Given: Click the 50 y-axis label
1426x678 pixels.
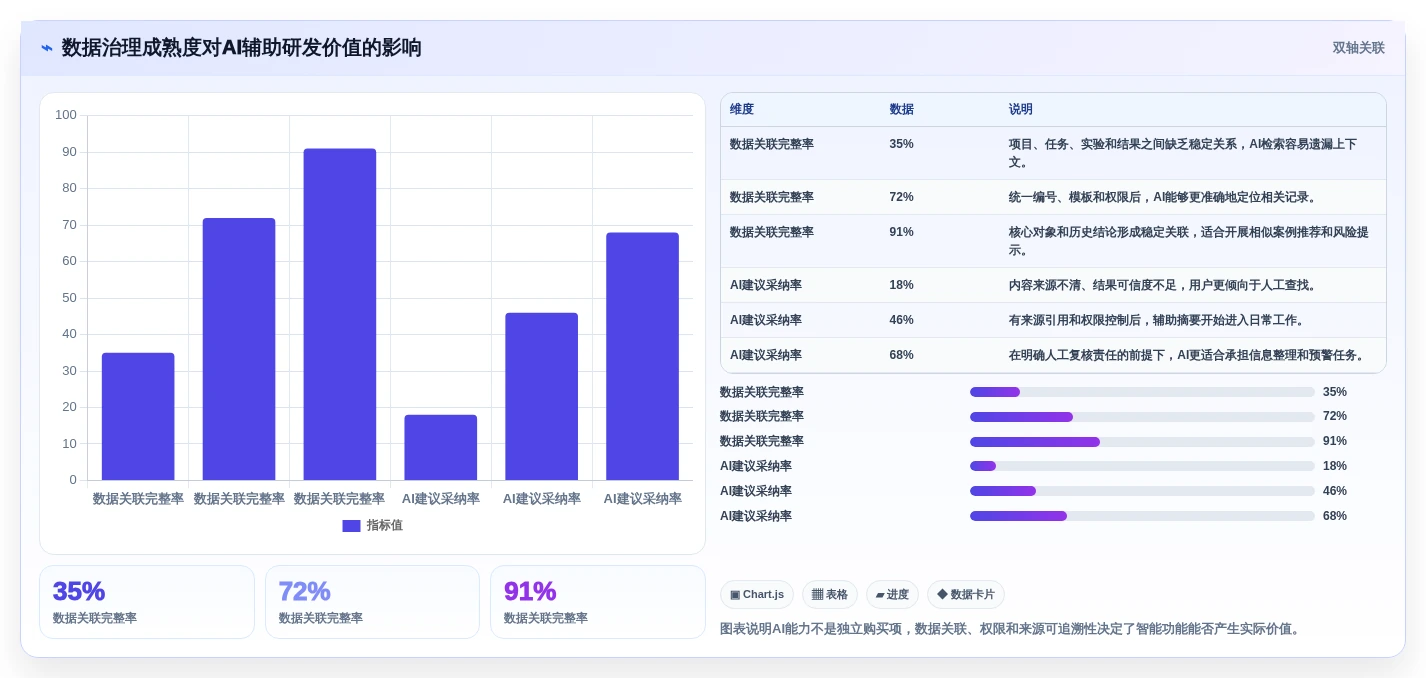Looking at the screenshot, I should 70,298.
